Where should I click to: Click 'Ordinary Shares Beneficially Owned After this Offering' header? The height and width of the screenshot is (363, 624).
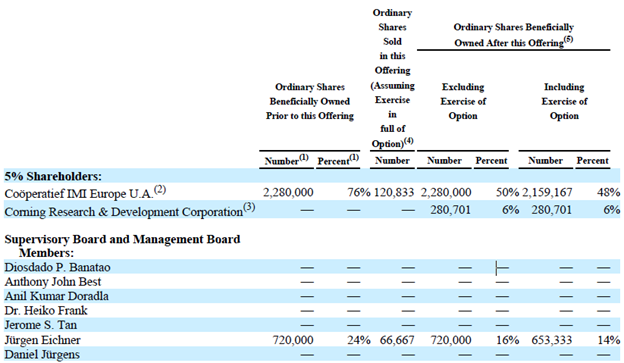pos(513,35)
